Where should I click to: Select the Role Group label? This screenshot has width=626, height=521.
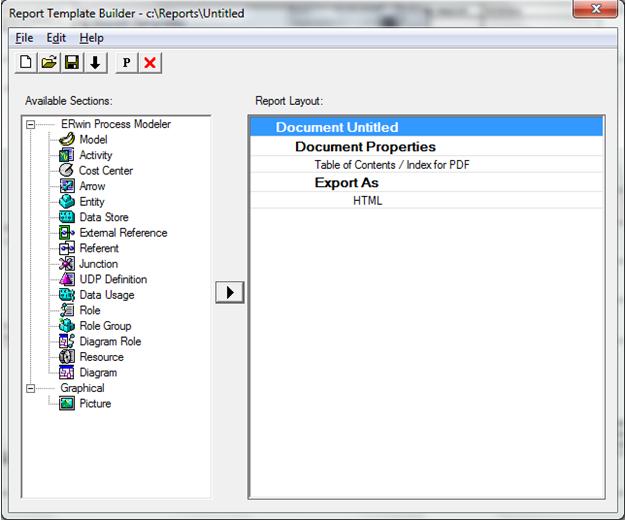click(105, 326)
